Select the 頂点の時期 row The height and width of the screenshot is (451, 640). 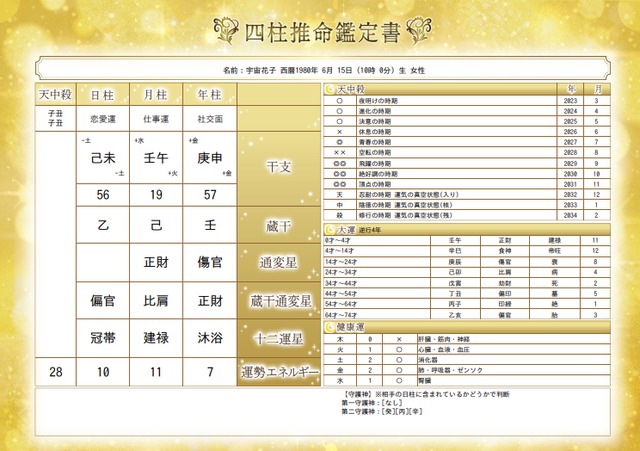(467, 184)
